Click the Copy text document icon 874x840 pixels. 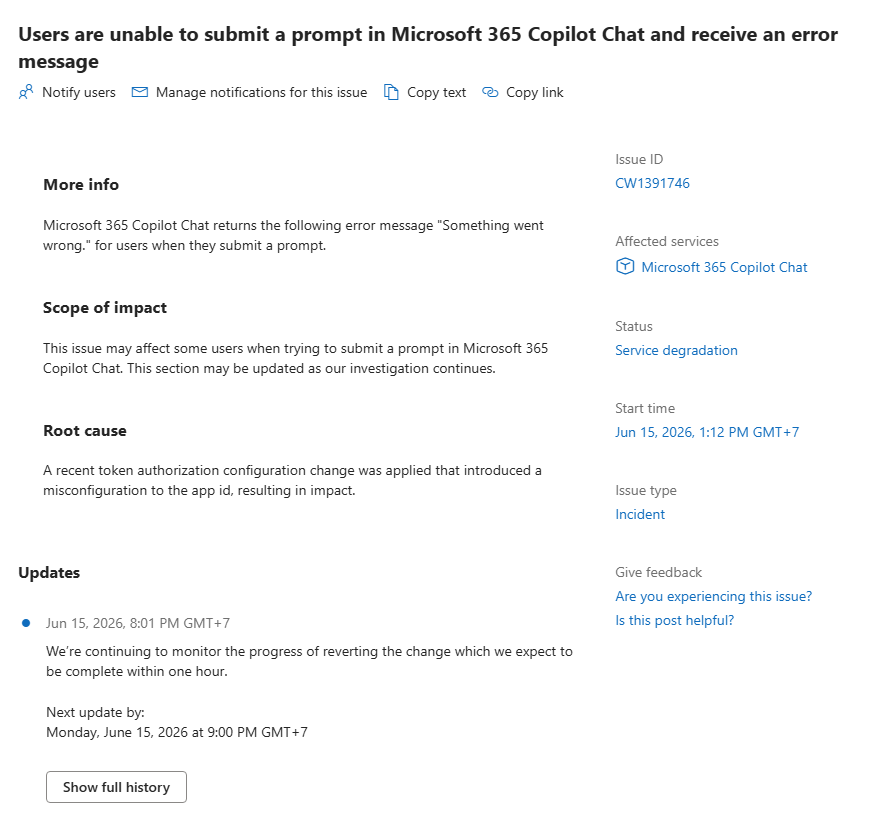coord(391,92)
